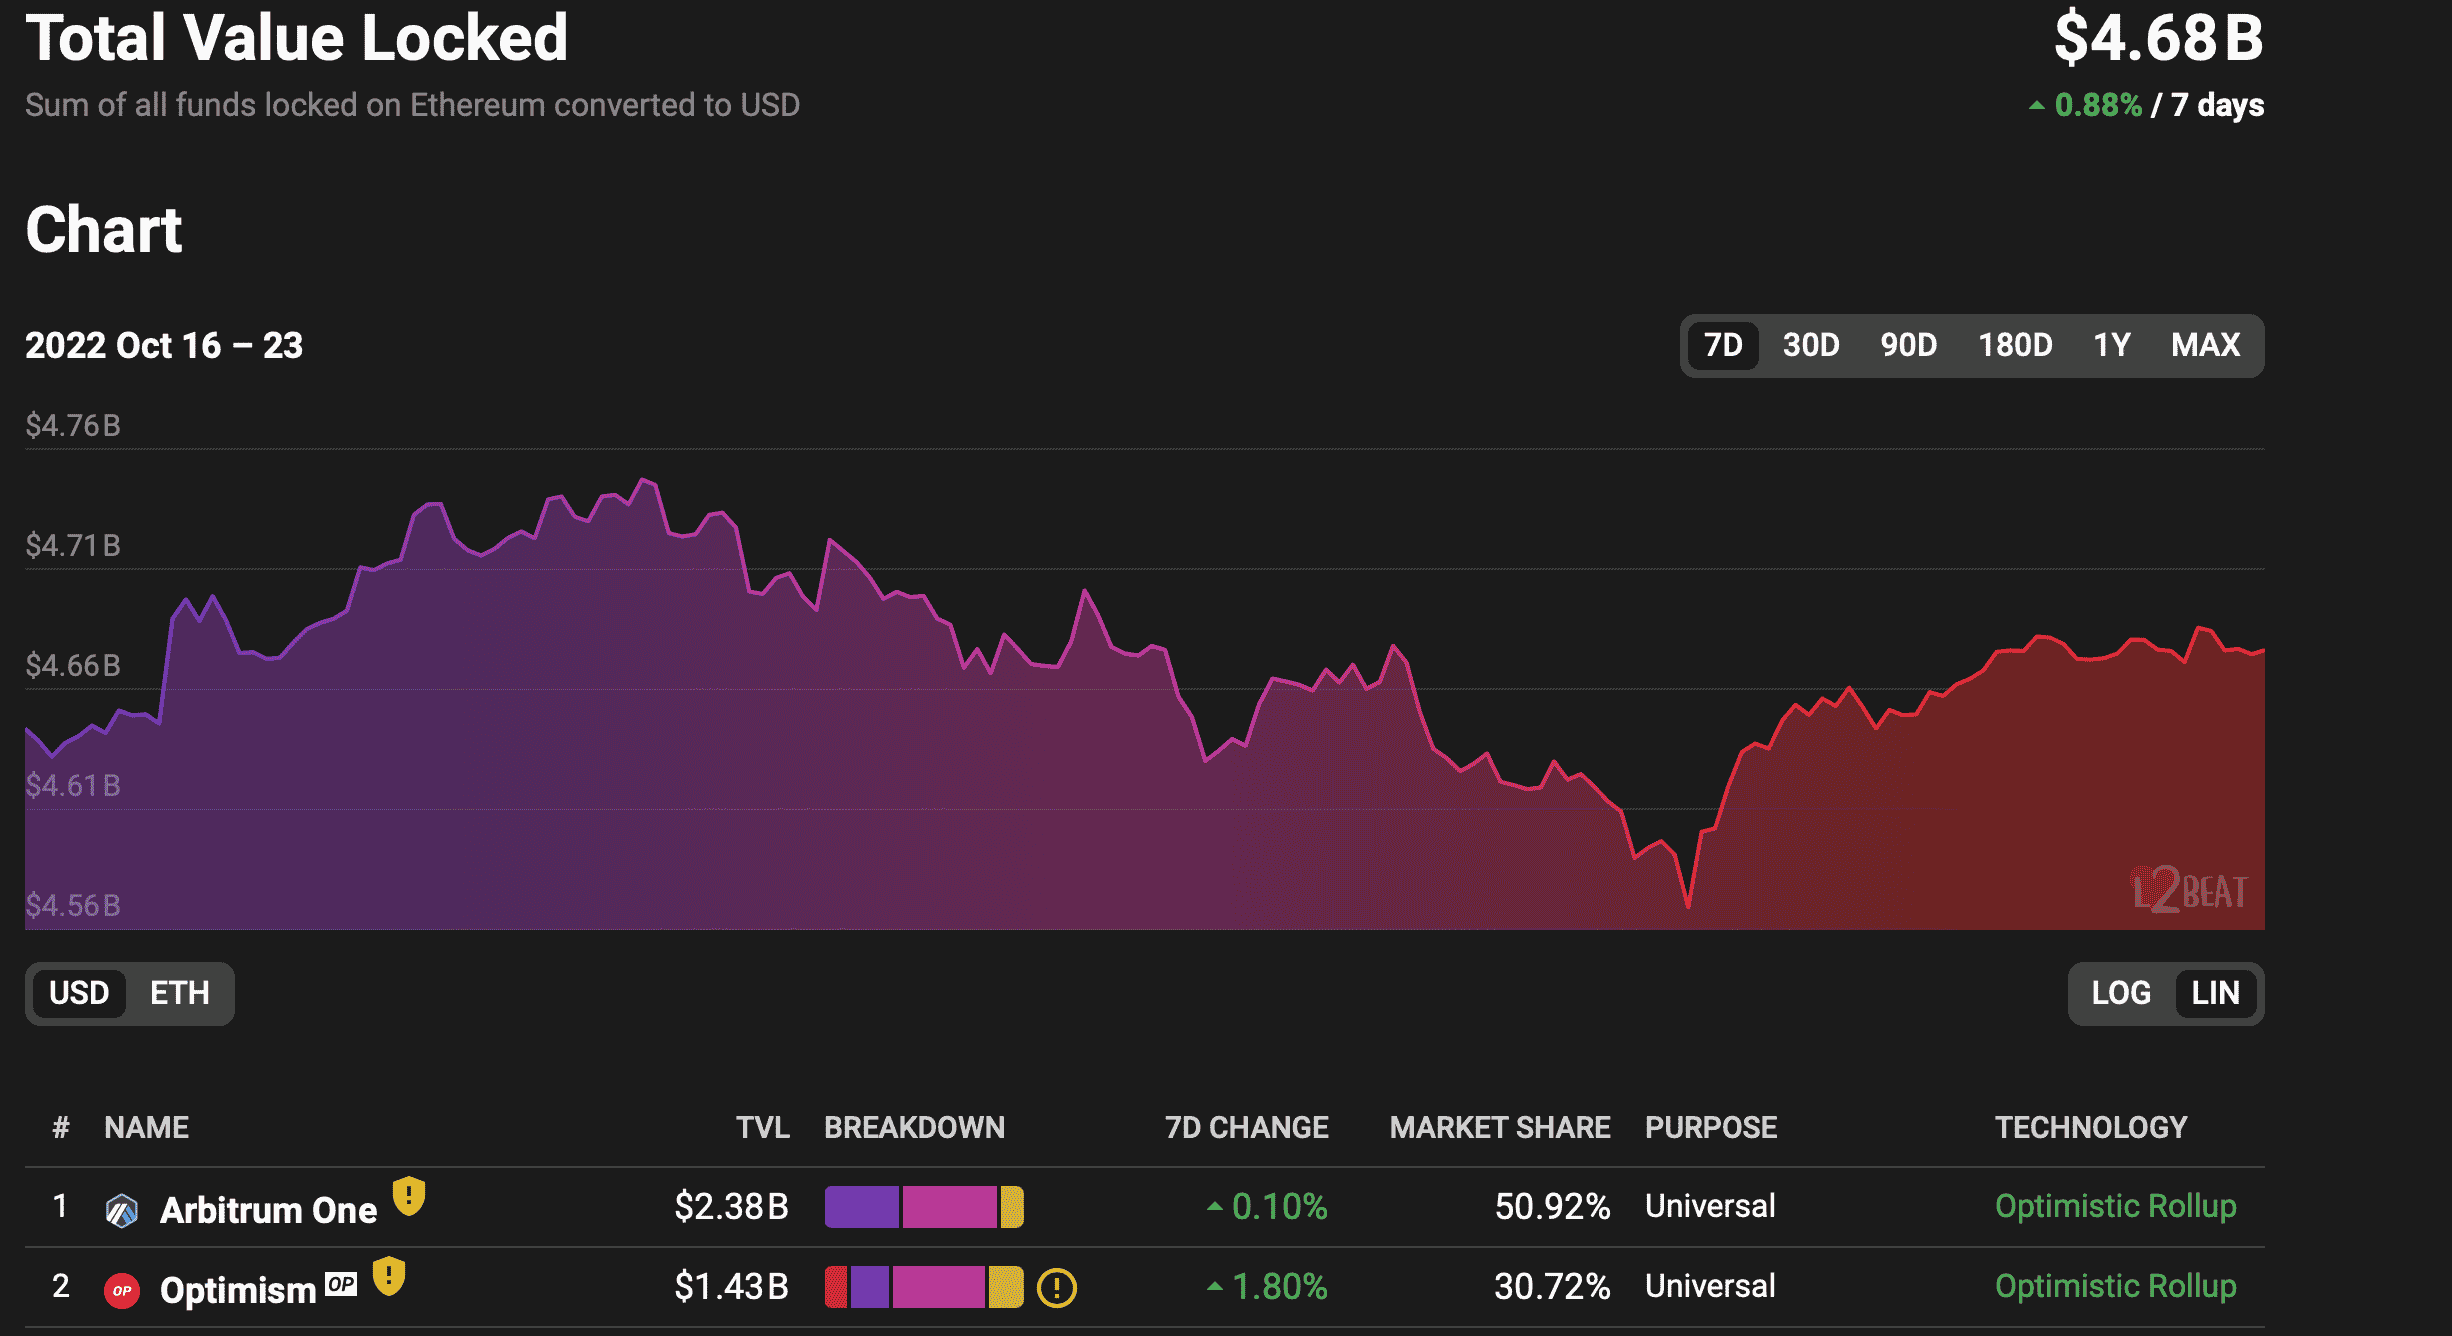
Task: Click the Optimism red OP logo icon
Action: (x=122, y=1290)
